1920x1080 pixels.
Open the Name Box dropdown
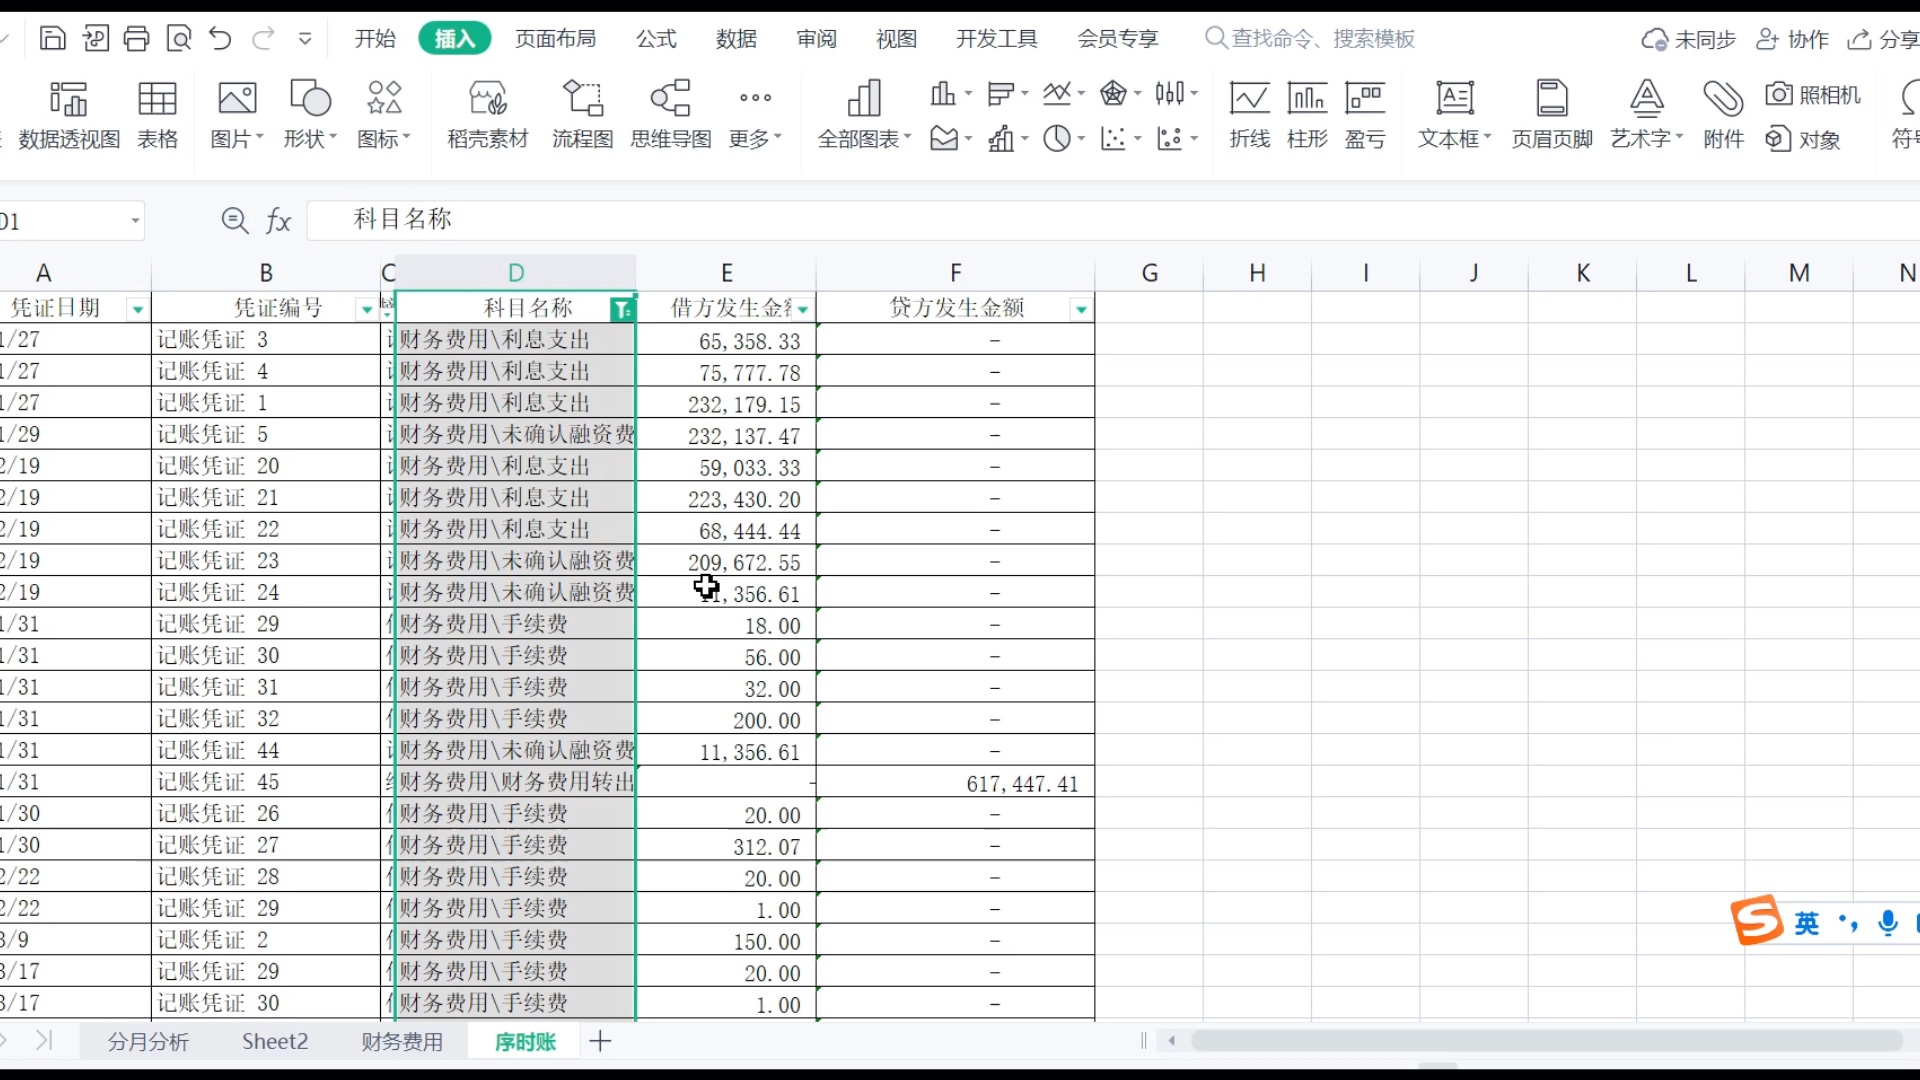pos(136,220)
